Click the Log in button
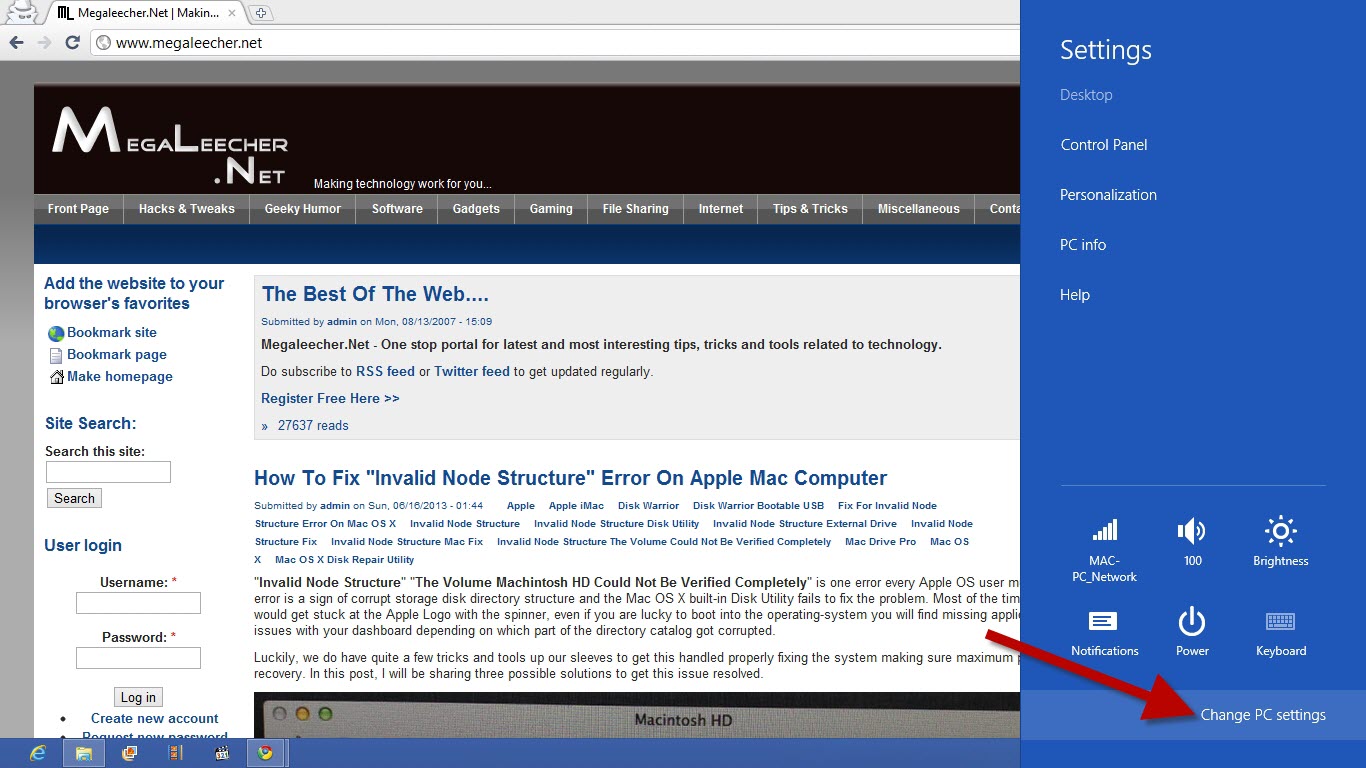 pos(138,697)
